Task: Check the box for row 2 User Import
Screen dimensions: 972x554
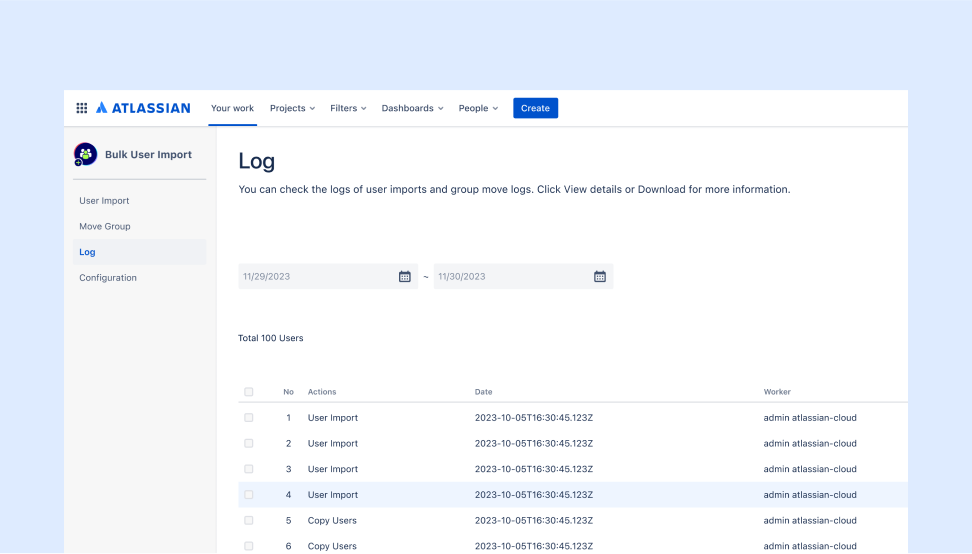Action: tap(249, 443)
